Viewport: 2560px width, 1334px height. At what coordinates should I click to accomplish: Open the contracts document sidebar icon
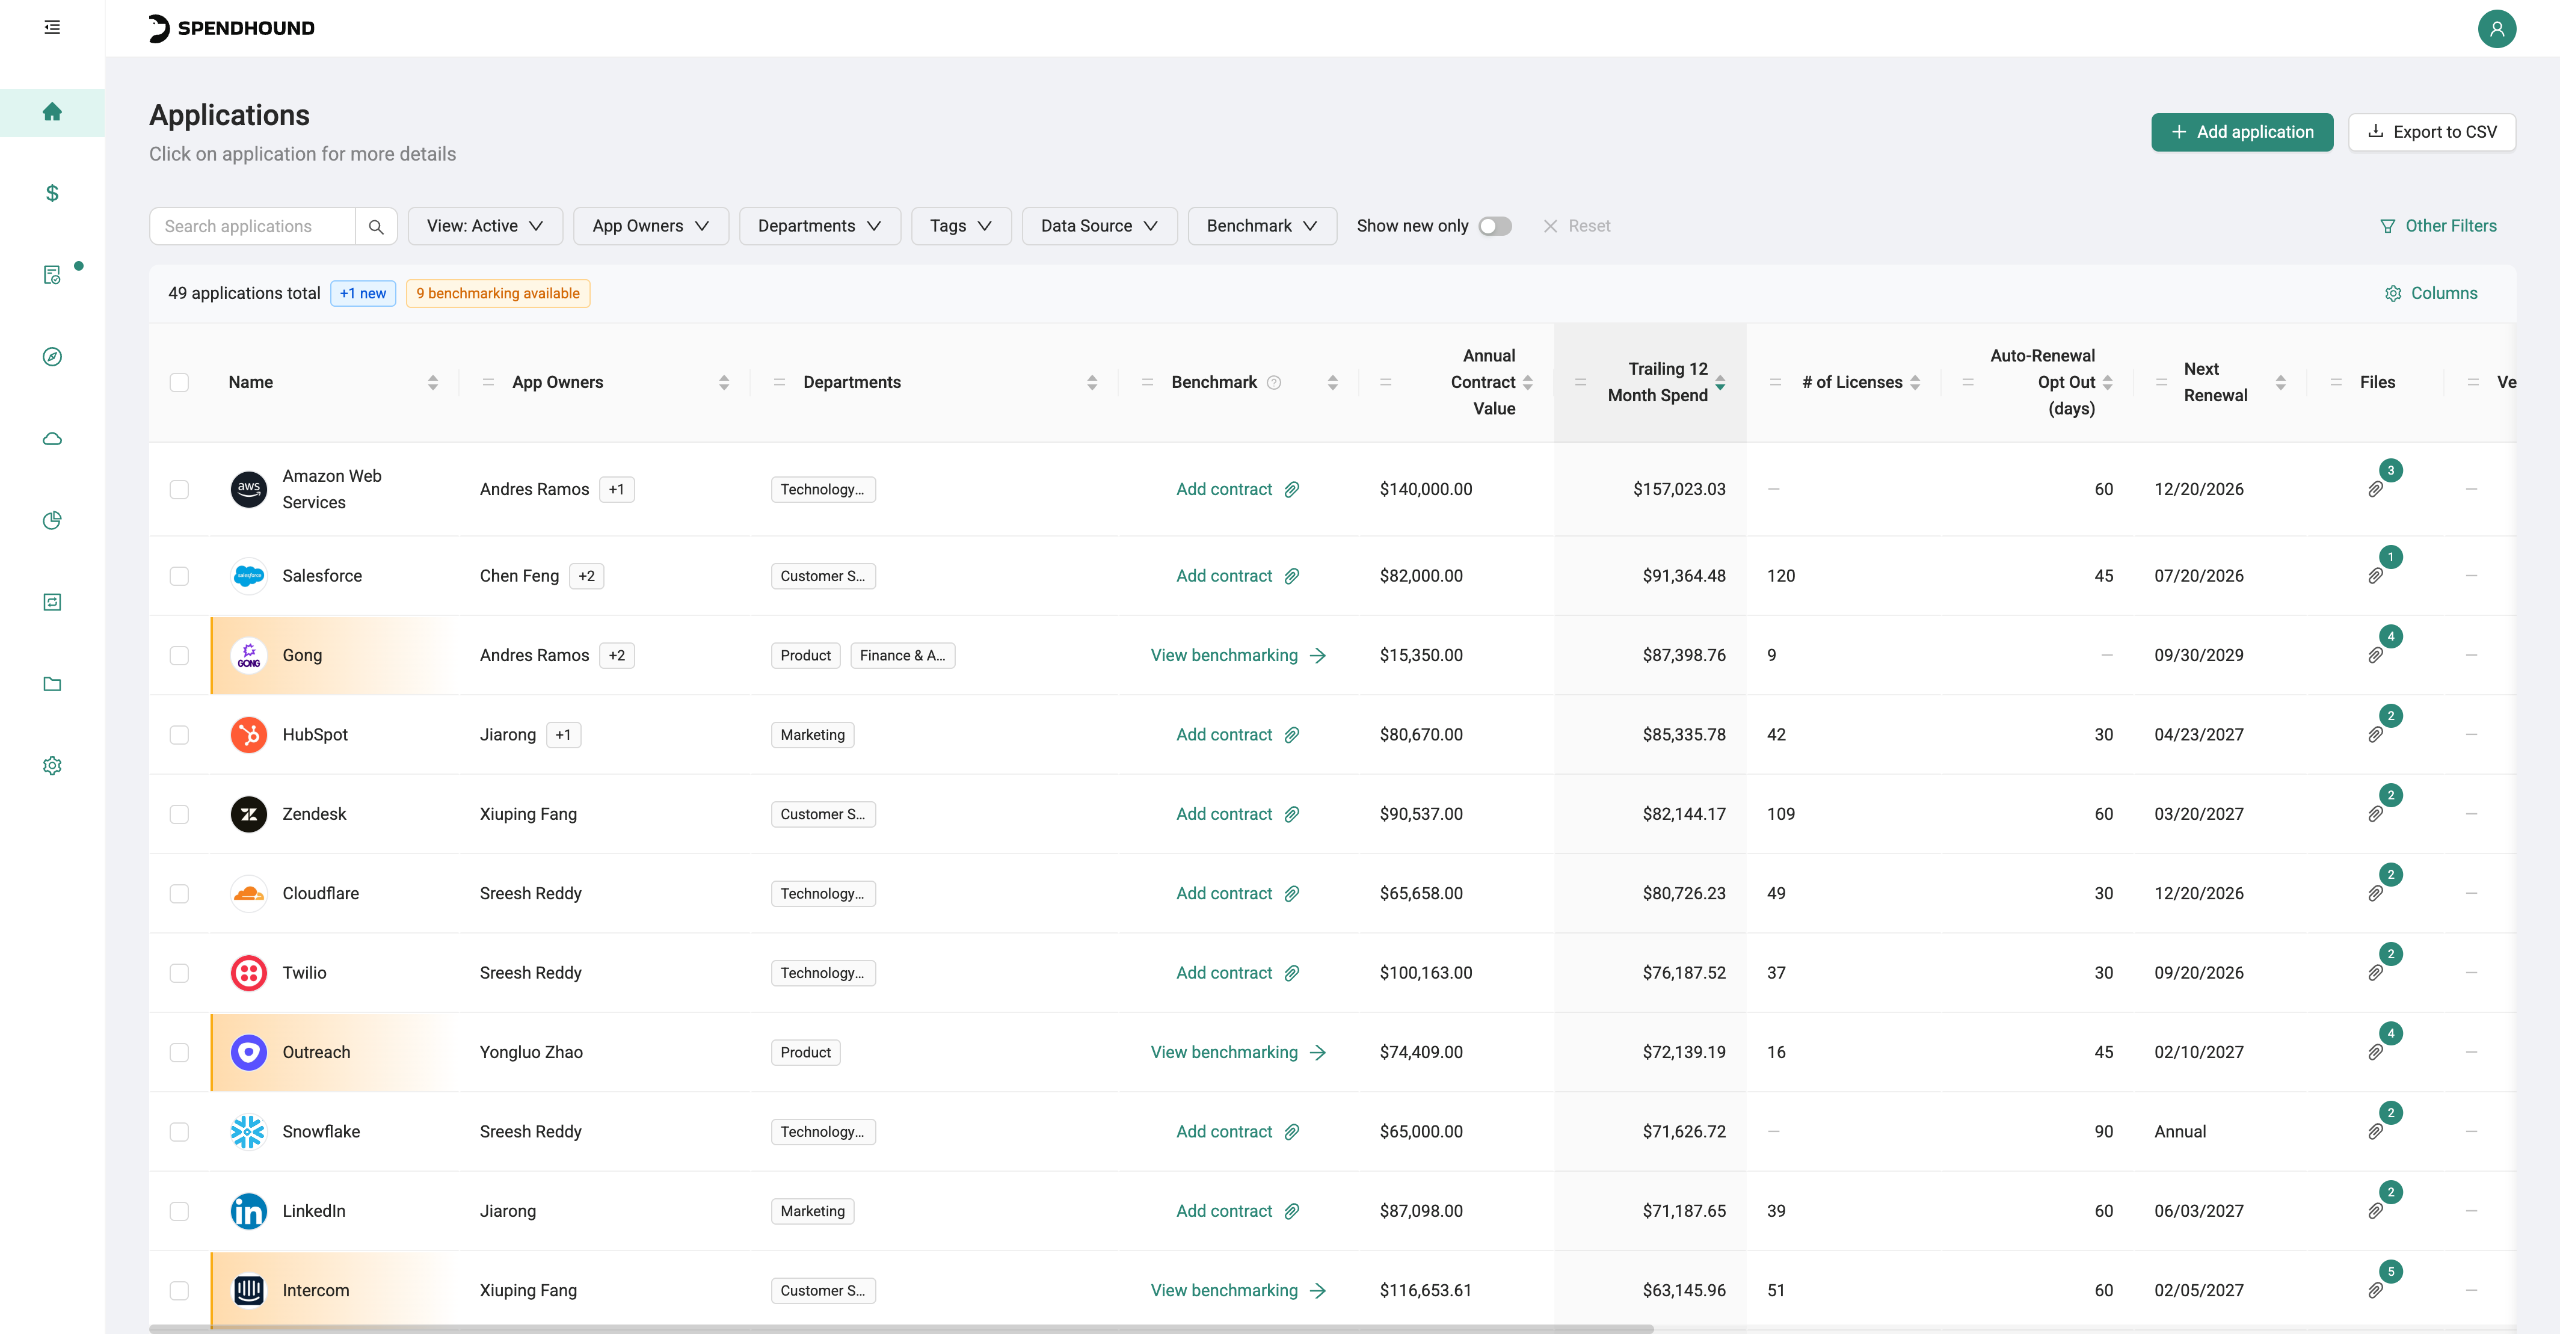tap(52, 275)
